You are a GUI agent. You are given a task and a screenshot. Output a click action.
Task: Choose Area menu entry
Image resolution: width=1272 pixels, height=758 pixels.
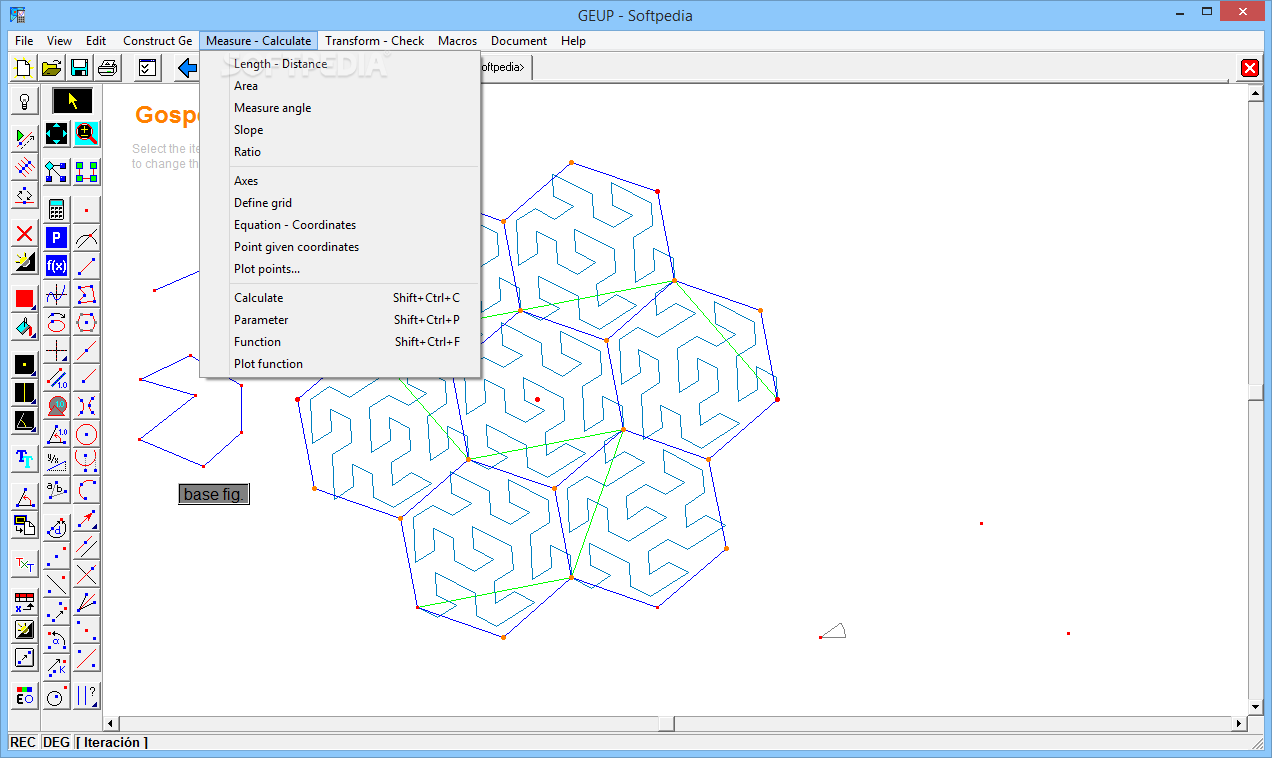[340, 86]
